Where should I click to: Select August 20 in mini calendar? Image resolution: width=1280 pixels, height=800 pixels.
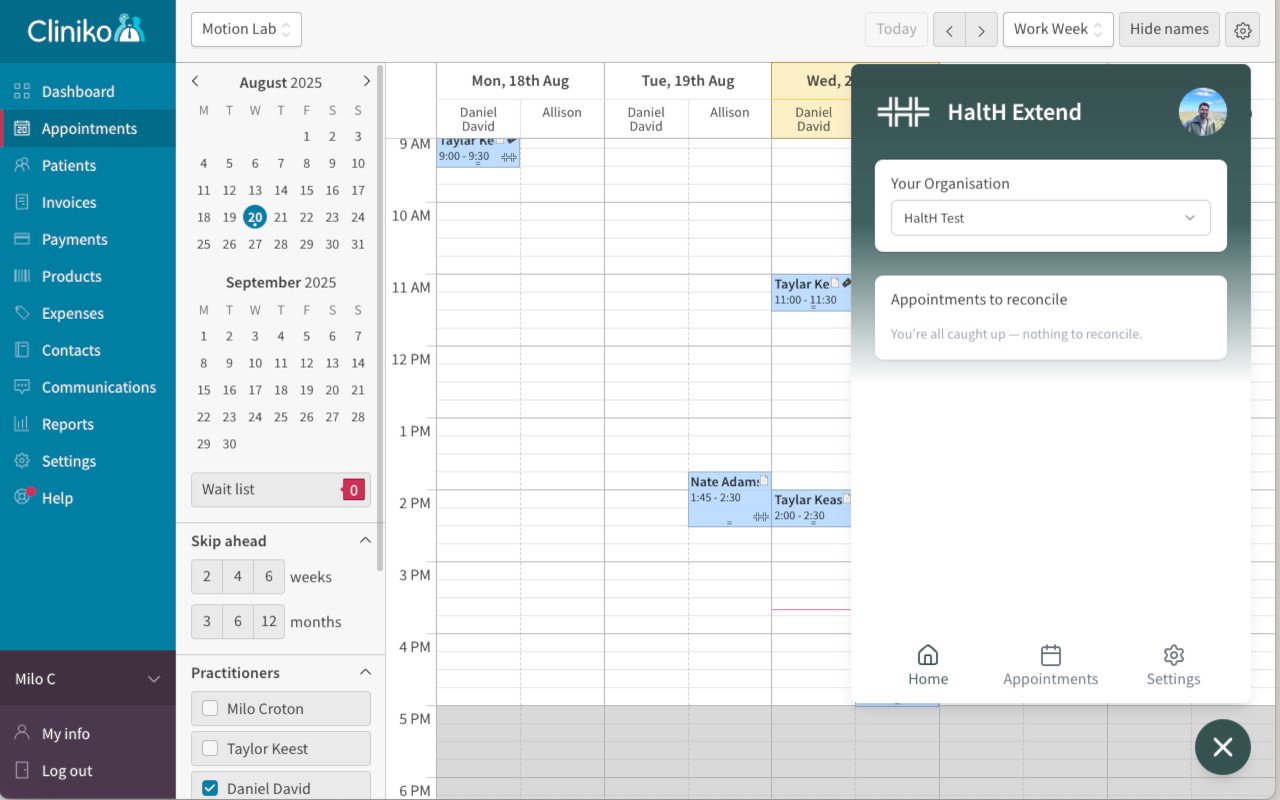click(255, 217)
